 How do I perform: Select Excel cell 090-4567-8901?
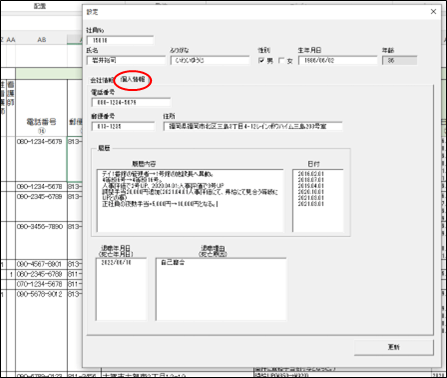pyautogui.click(x=41, y=264)
